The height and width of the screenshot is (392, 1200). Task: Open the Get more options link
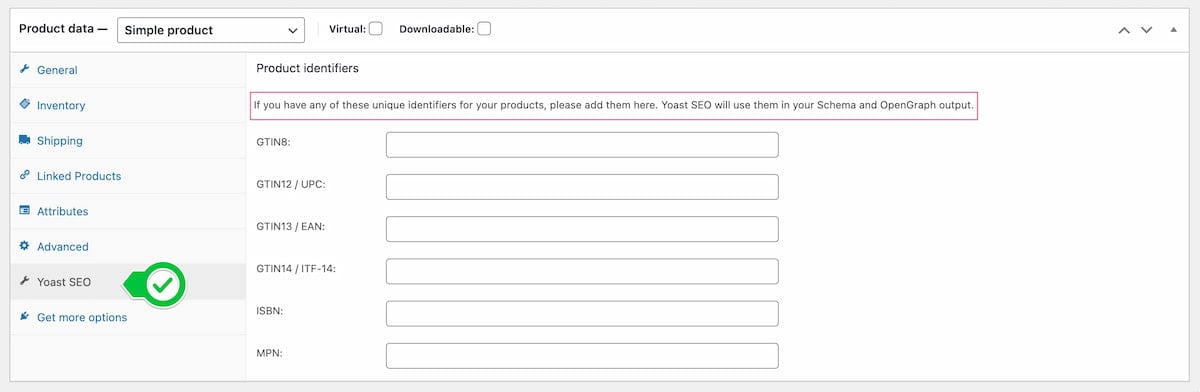click(82, 317)
